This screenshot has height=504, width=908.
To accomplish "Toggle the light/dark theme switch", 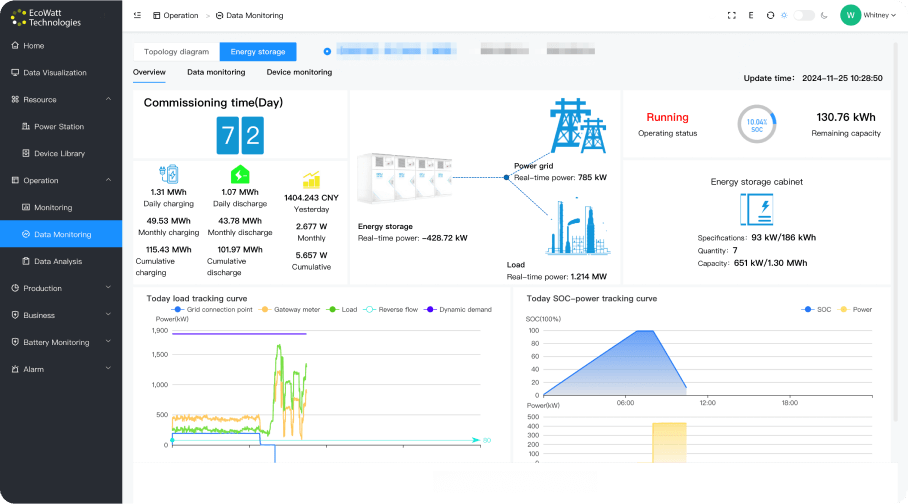I will (803, 15).
